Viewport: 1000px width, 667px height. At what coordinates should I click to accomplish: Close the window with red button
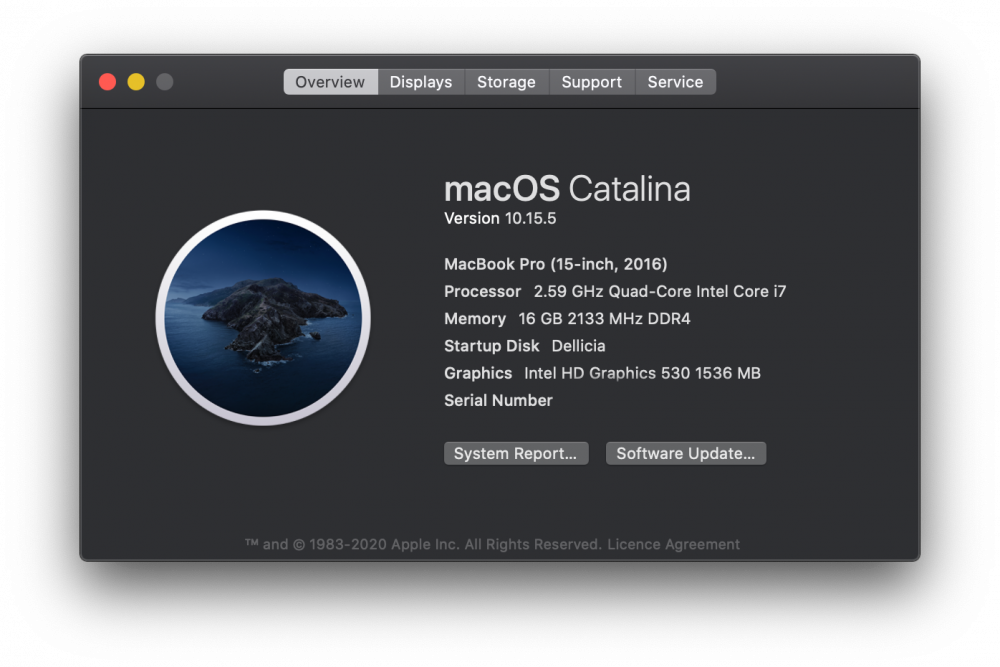point(108,82)
